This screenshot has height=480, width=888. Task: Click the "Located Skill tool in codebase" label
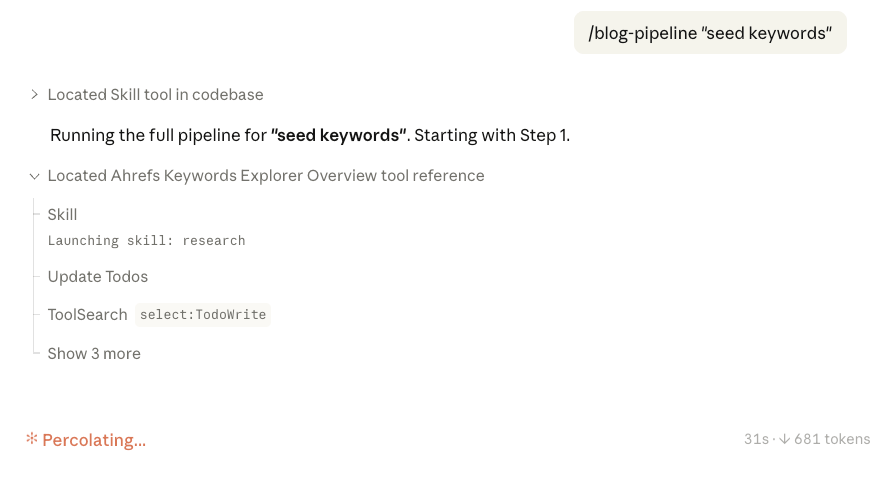click(155, 95)
